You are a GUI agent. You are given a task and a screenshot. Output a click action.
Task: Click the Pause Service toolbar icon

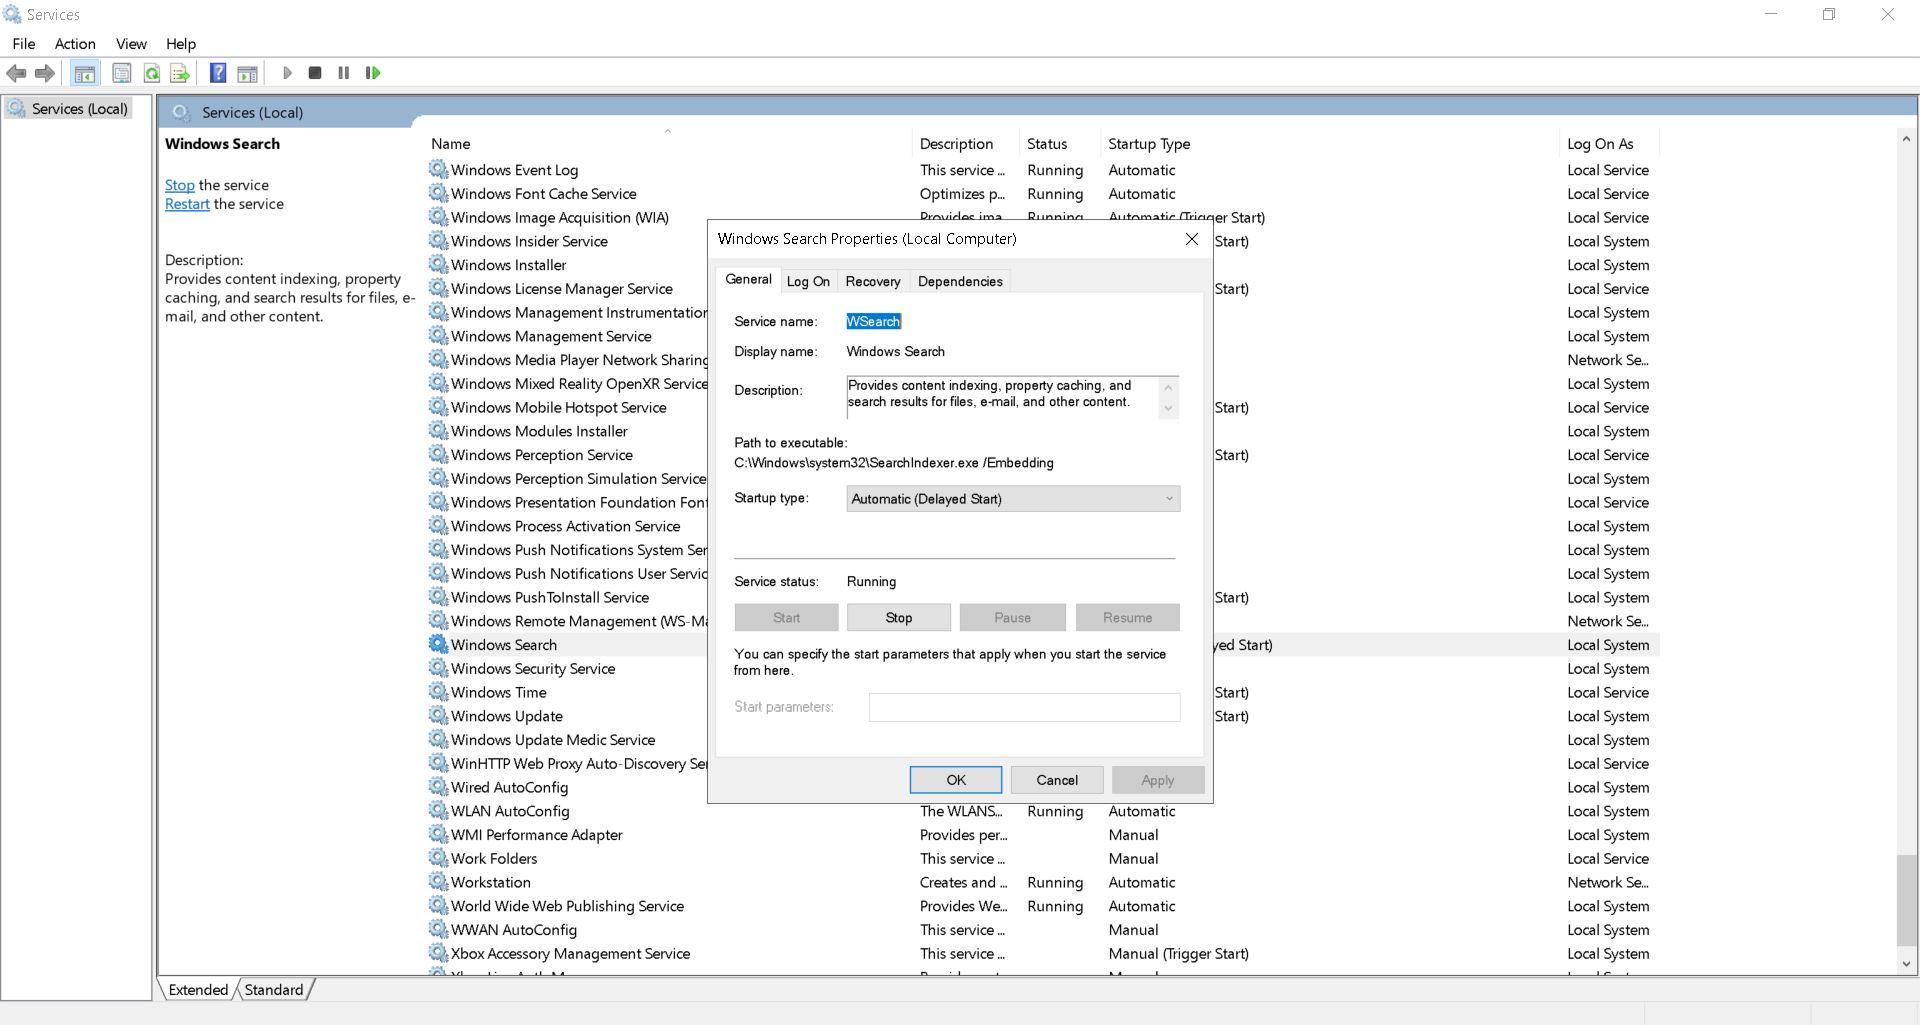click(344, 73)
